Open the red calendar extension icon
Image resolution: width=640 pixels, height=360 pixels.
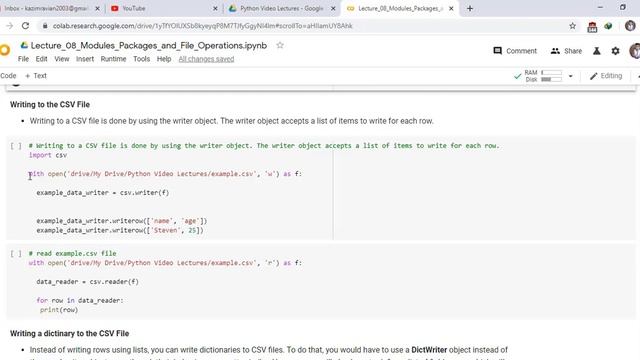592,27
